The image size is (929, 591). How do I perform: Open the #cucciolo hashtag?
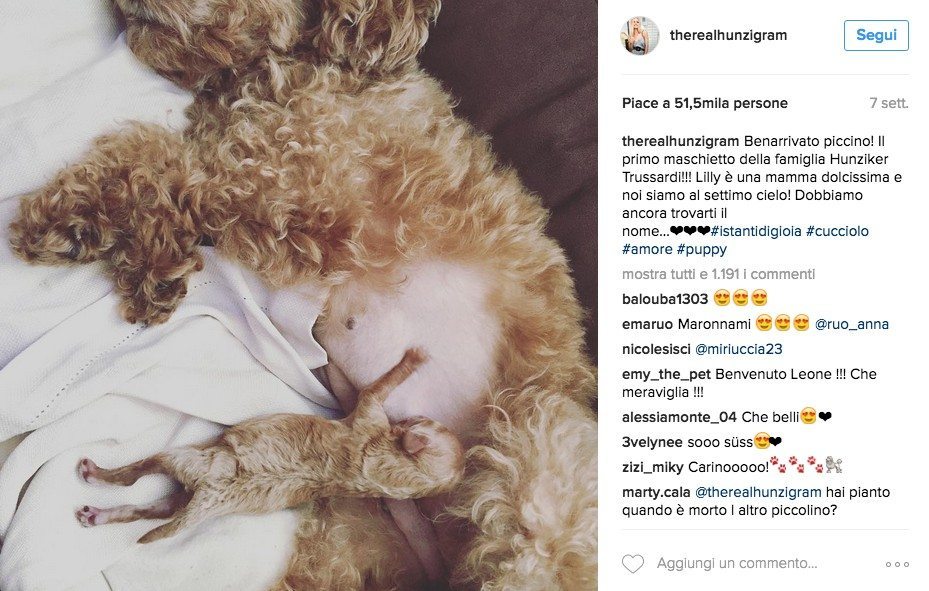click(x=837, y=232)
